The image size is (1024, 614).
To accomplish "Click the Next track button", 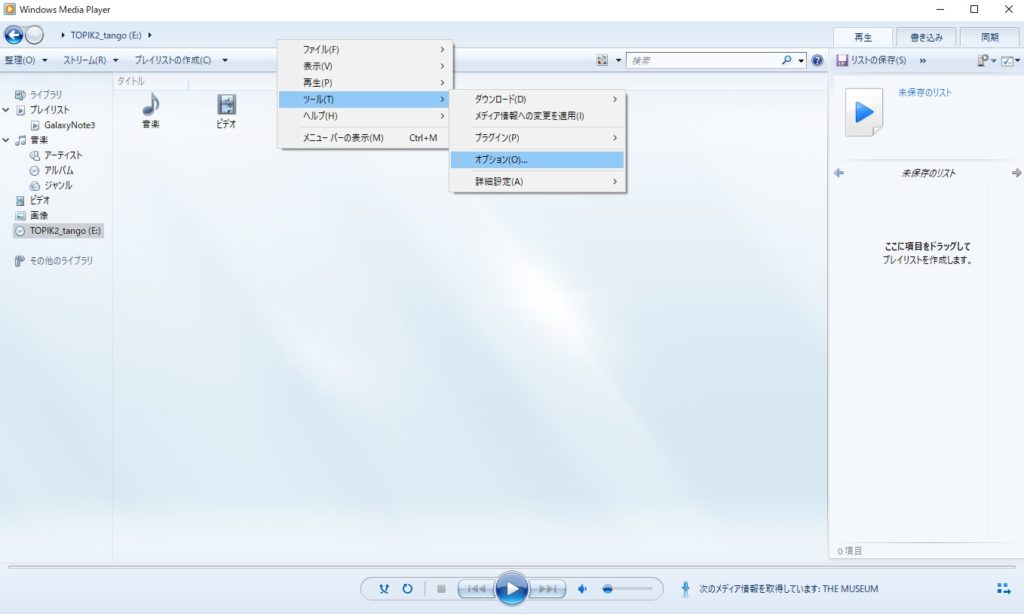I will 547,589.
